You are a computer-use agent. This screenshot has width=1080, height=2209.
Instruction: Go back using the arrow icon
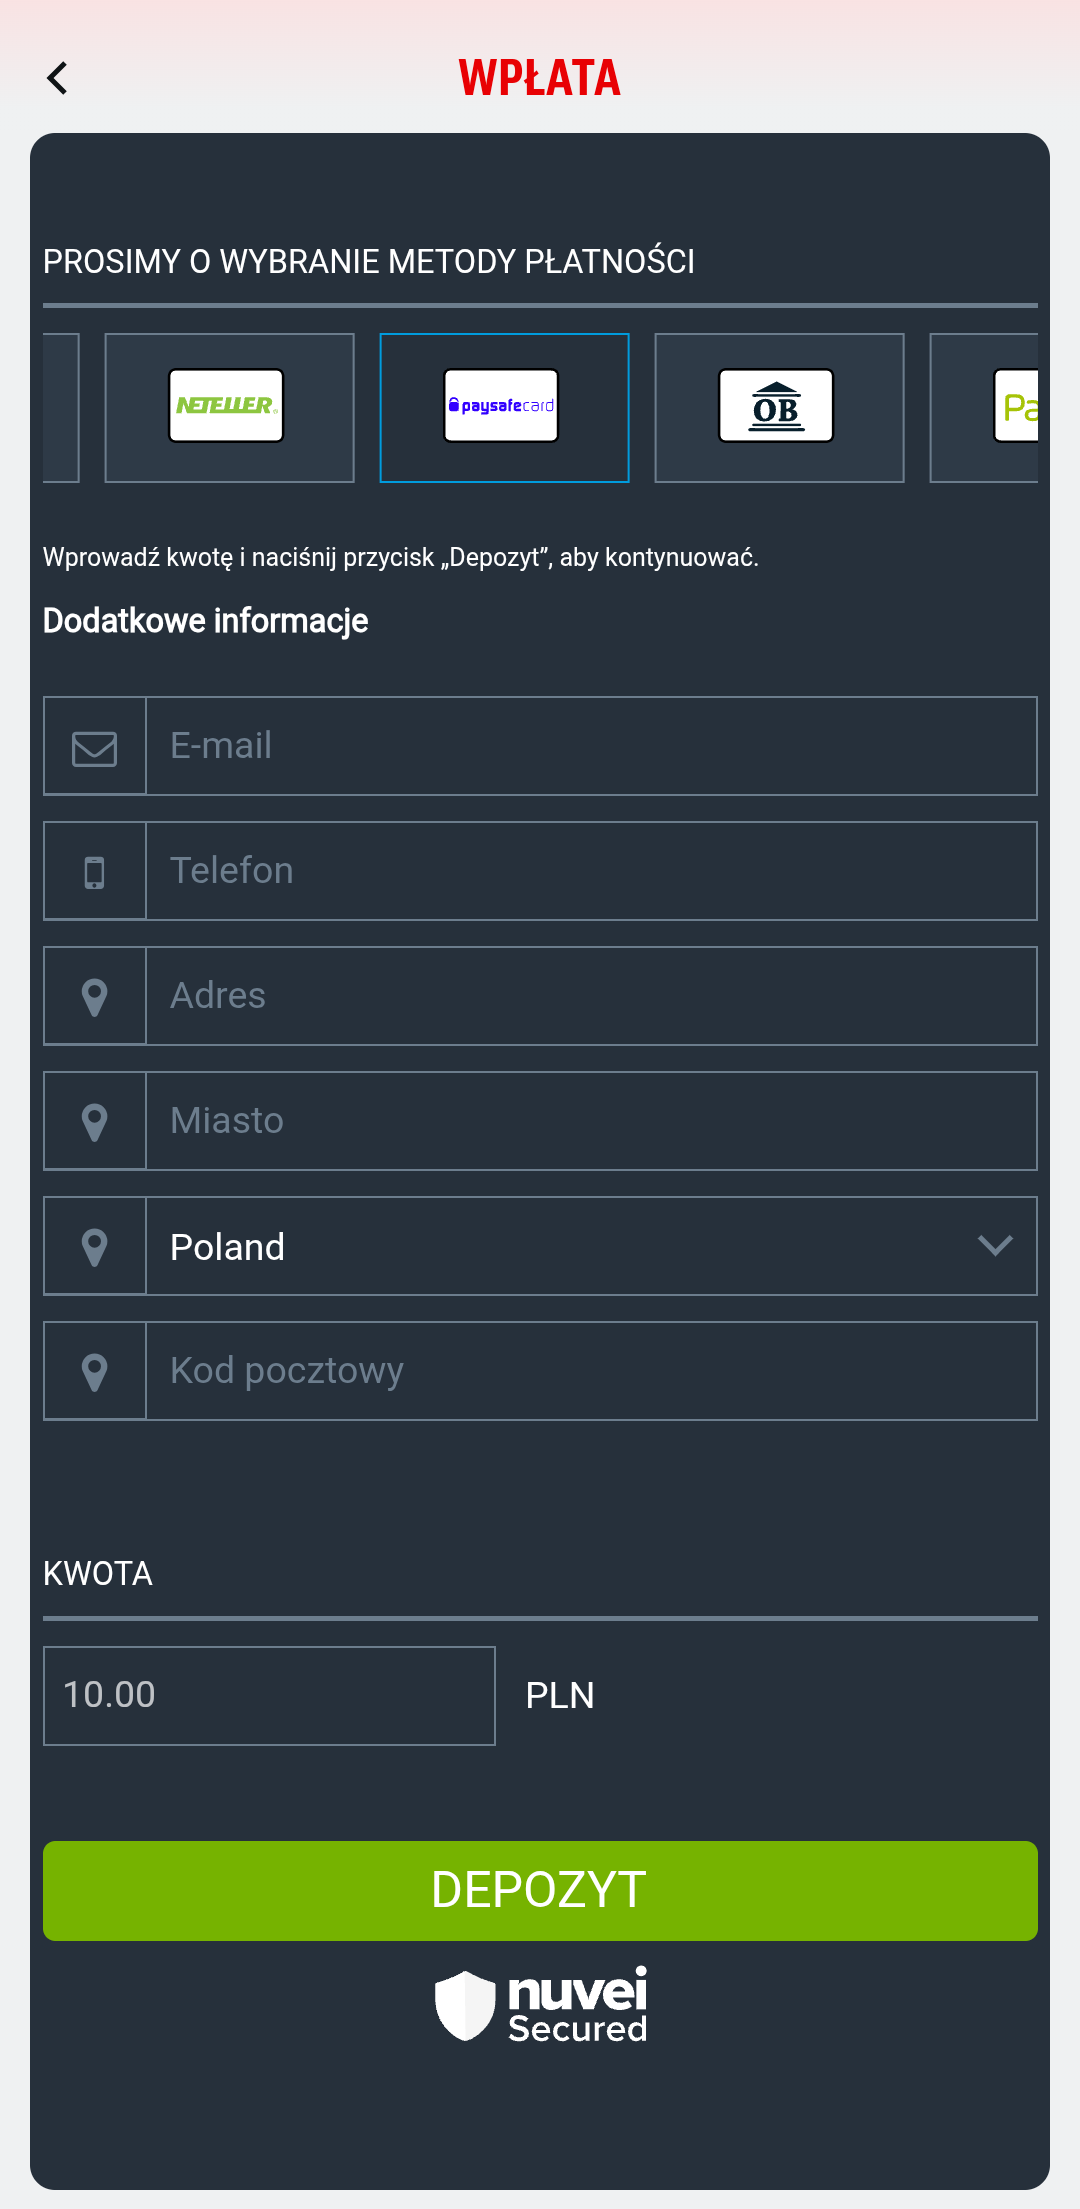pos(58,78)
